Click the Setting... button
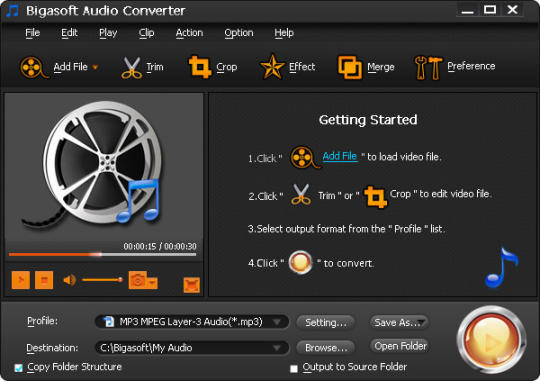The image size is (540, 381). (x=326, y=322)
